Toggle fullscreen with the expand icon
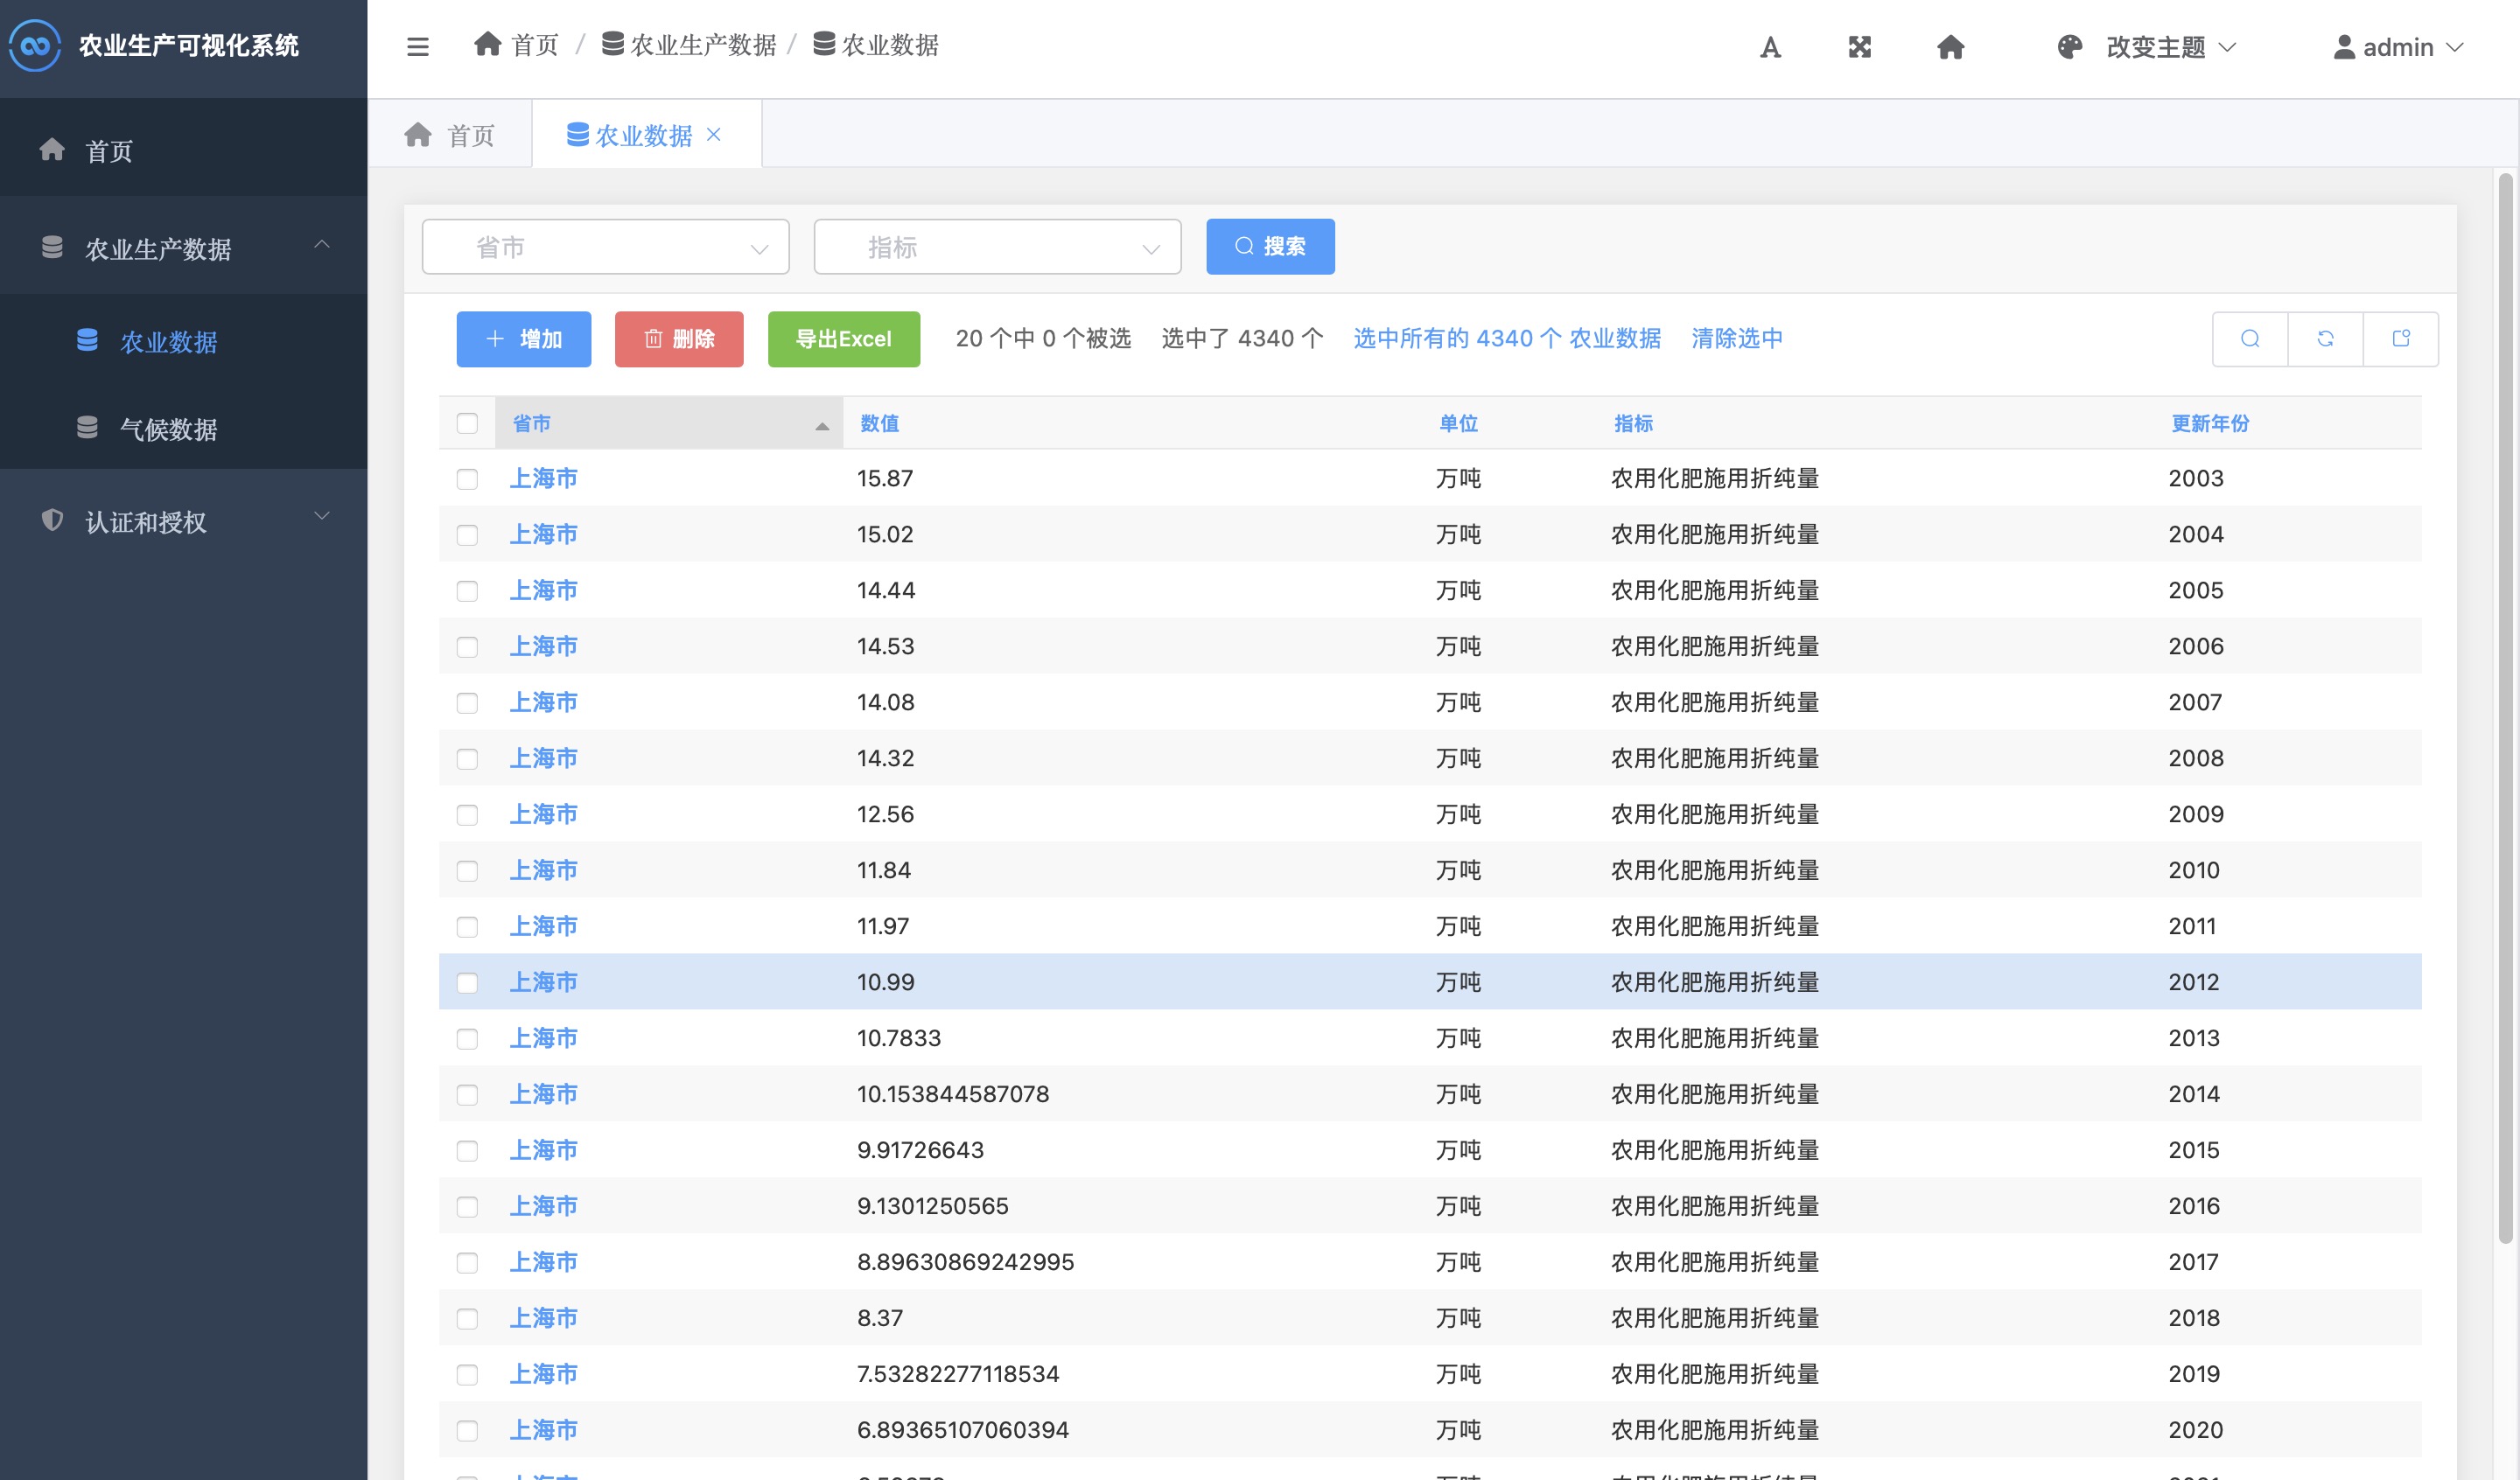Image resolution: width=2520 pixels, height=1480 pixels. pyautogui.click(x=1859, y=47)
